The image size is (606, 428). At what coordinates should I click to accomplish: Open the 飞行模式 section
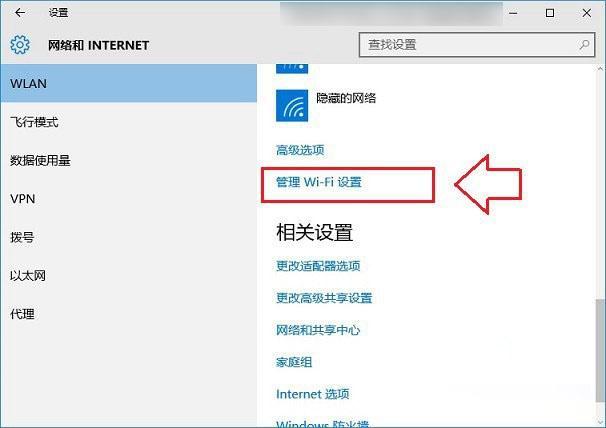(x=34, y=122)
